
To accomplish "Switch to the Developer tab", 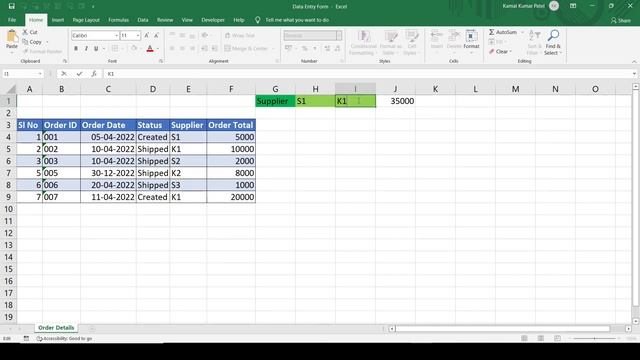I will 213,20.
